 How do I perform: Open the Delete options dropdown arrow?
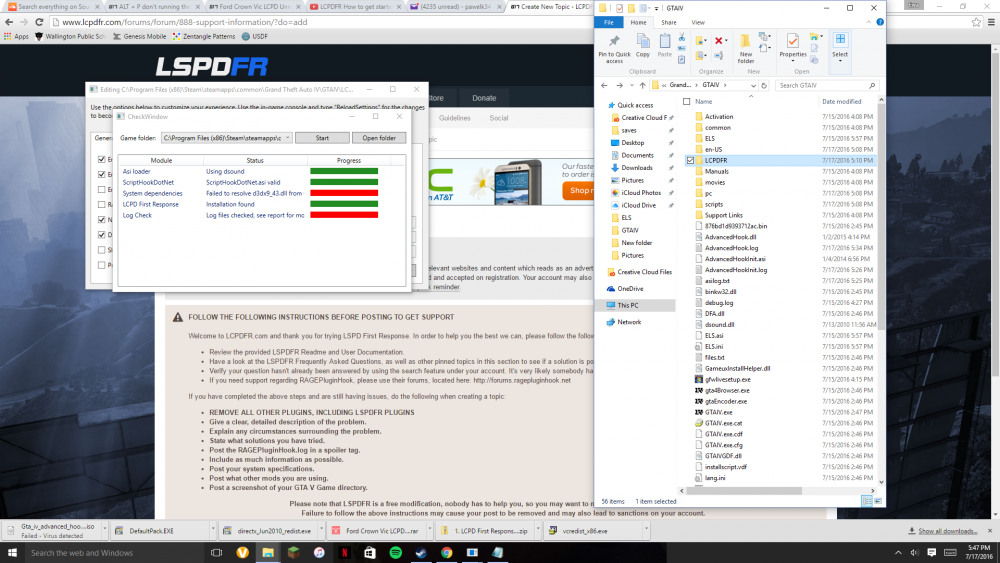coord(726,41)
